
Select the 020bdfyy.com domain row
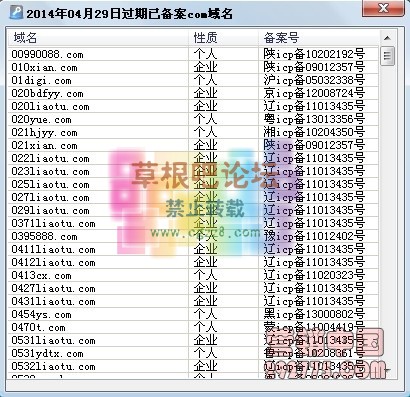pos(193,93)
